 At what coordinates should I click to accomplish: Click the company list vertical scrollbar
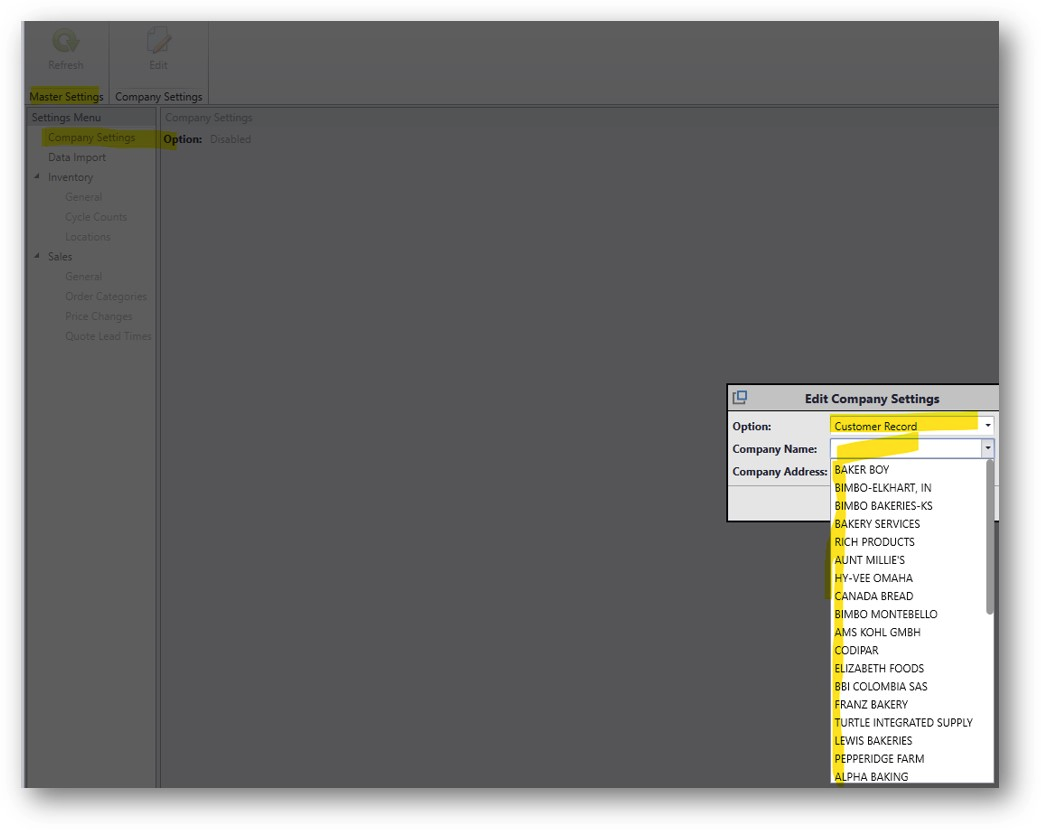(x=989, y=540)
